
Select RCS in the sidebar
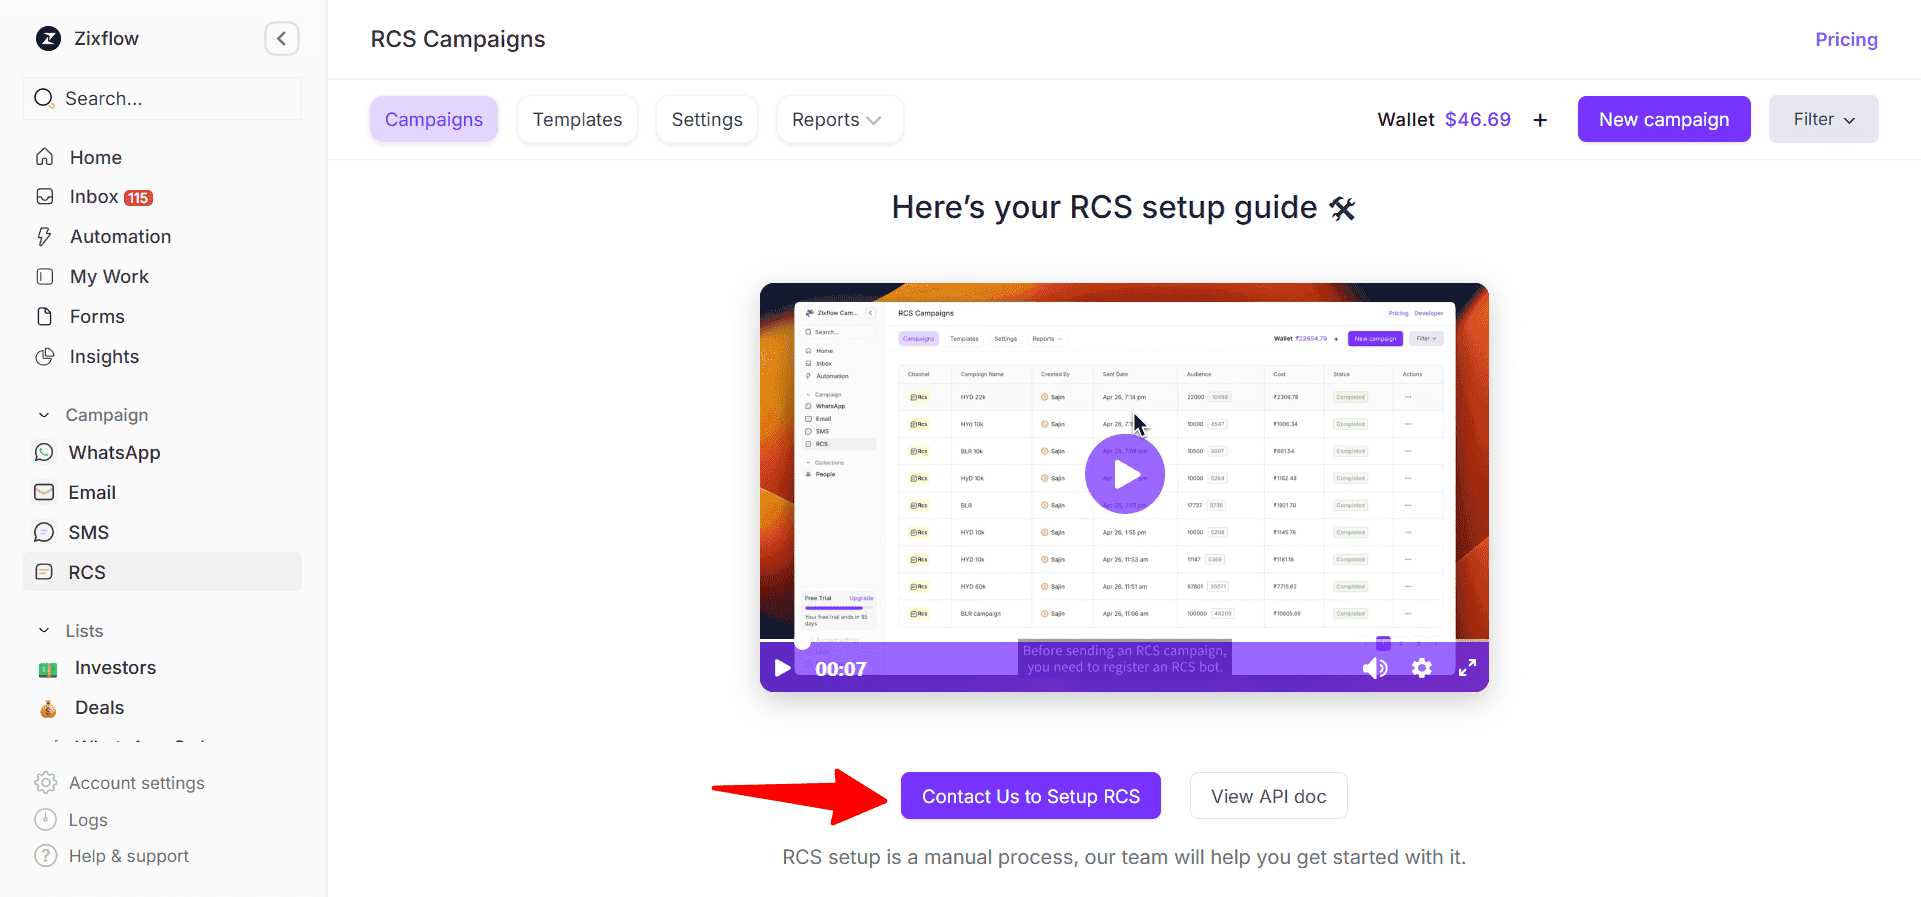[162, 572]
